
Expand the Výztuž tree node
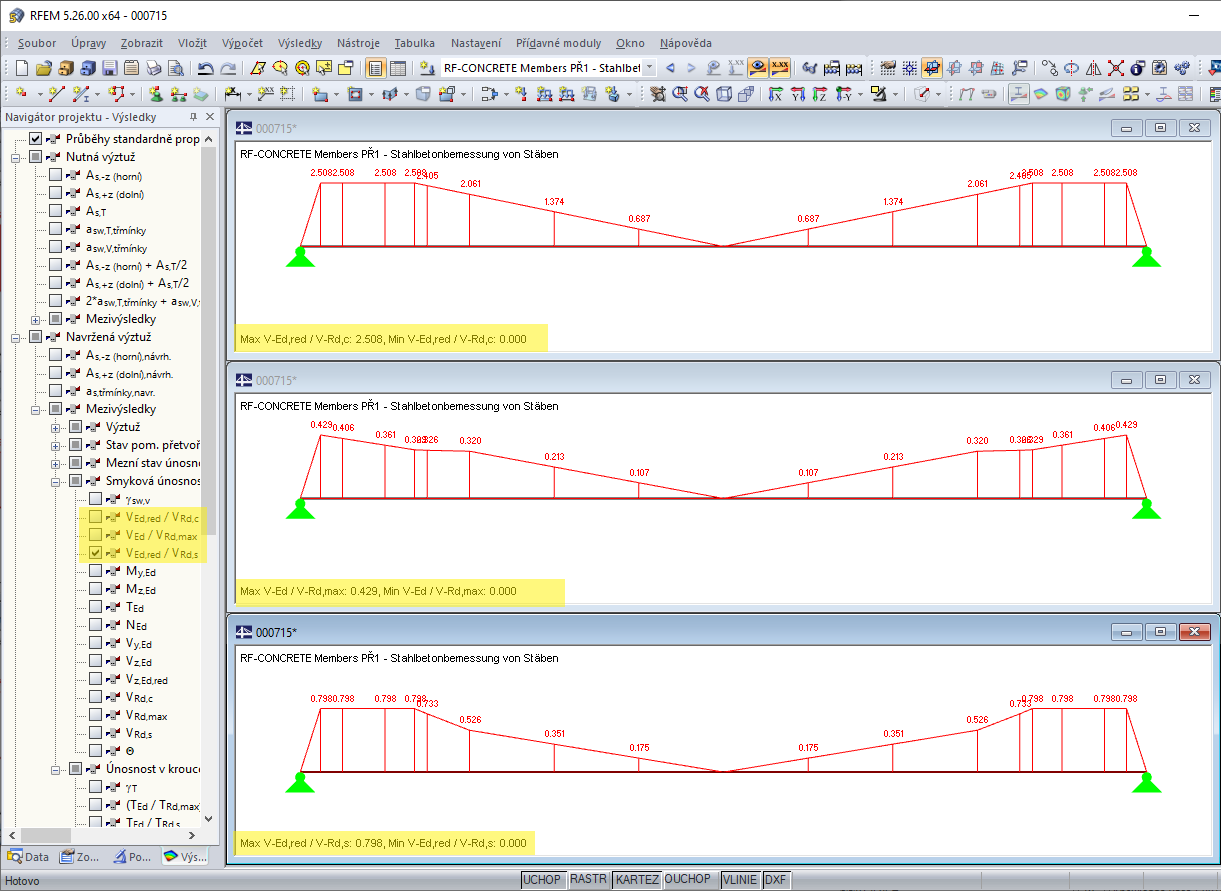click(56, 427)
